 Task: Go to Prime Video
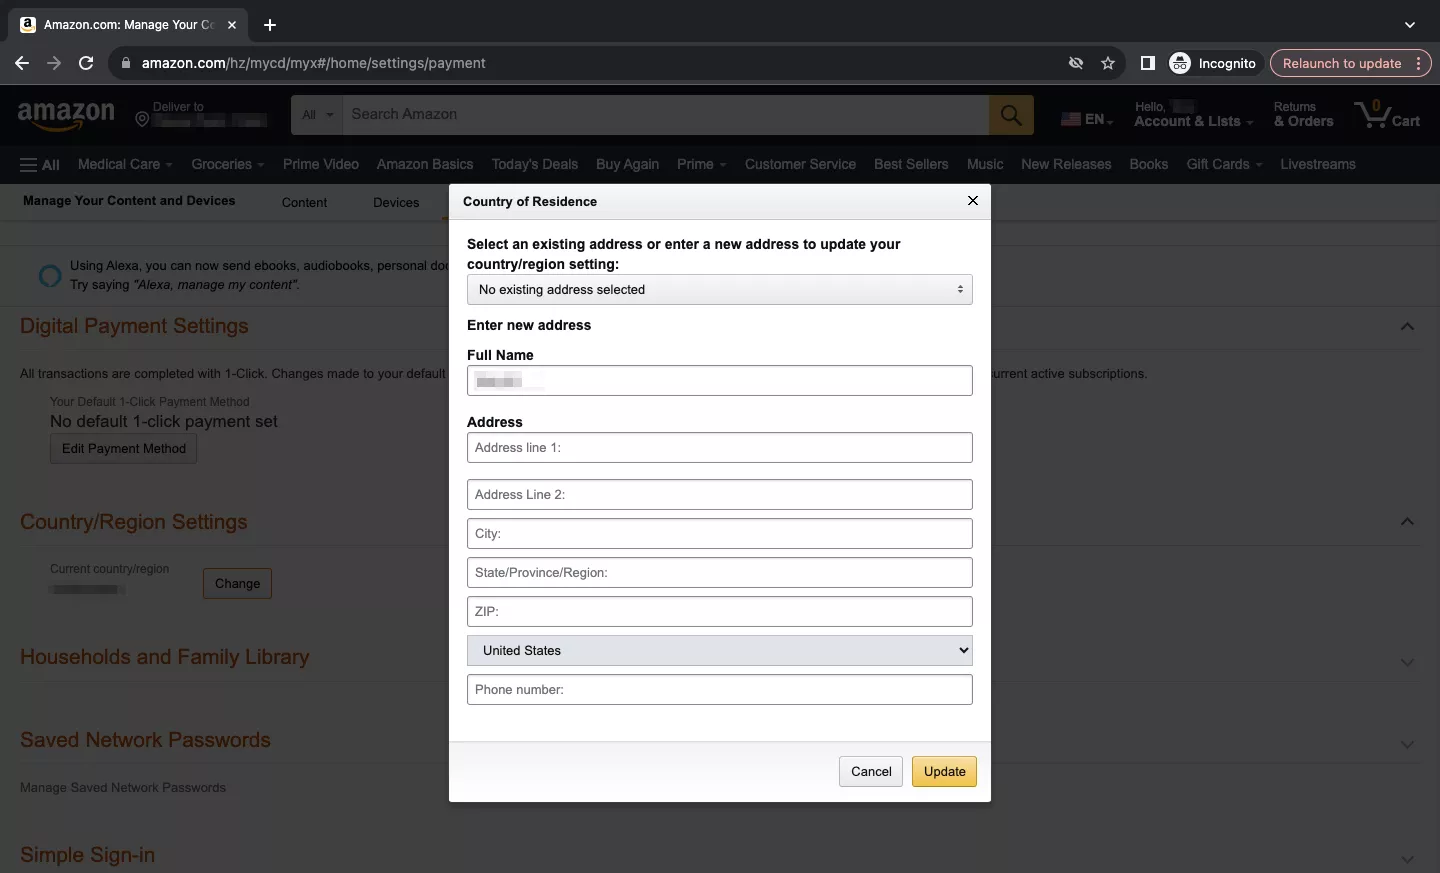(320, 164)
